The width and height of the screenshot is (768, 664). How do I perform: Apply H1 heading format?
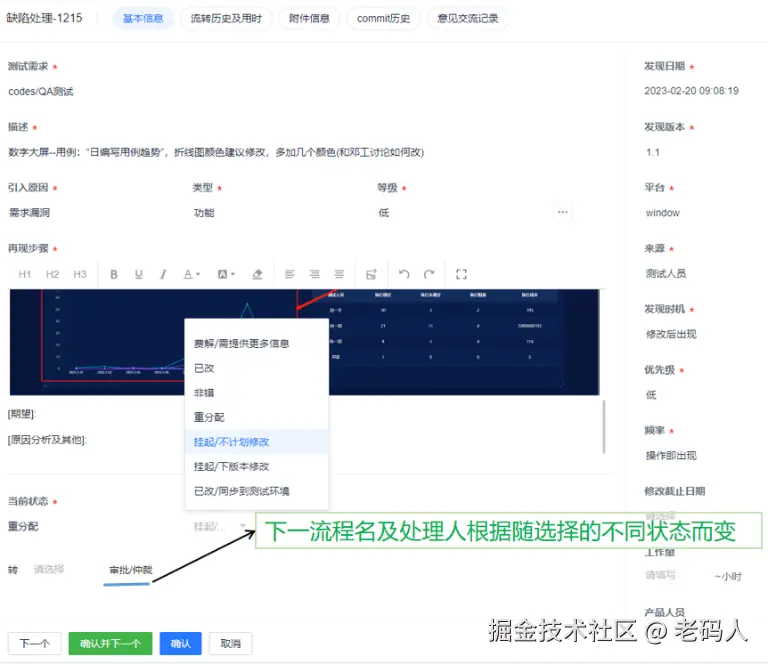click(x=24, y=274)
